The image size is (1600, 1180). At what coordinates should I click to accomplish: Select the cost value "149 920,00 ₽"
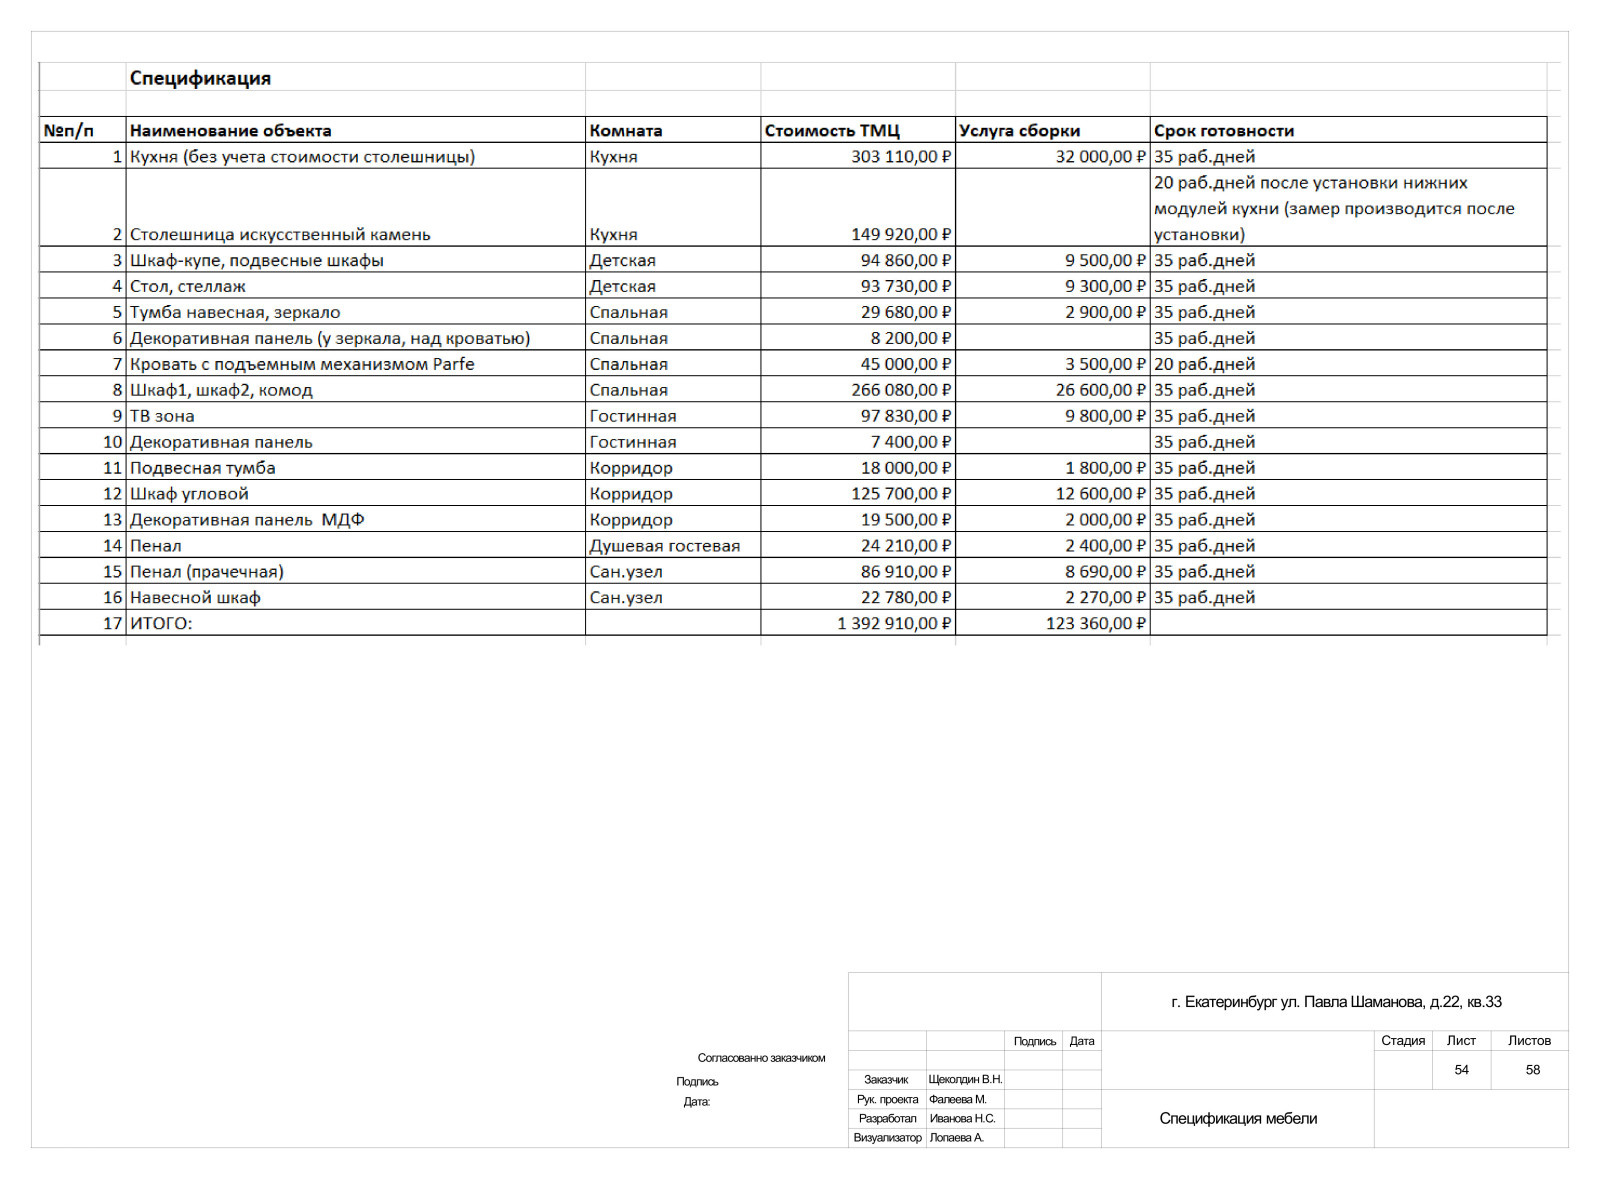(x=901, y=234)
